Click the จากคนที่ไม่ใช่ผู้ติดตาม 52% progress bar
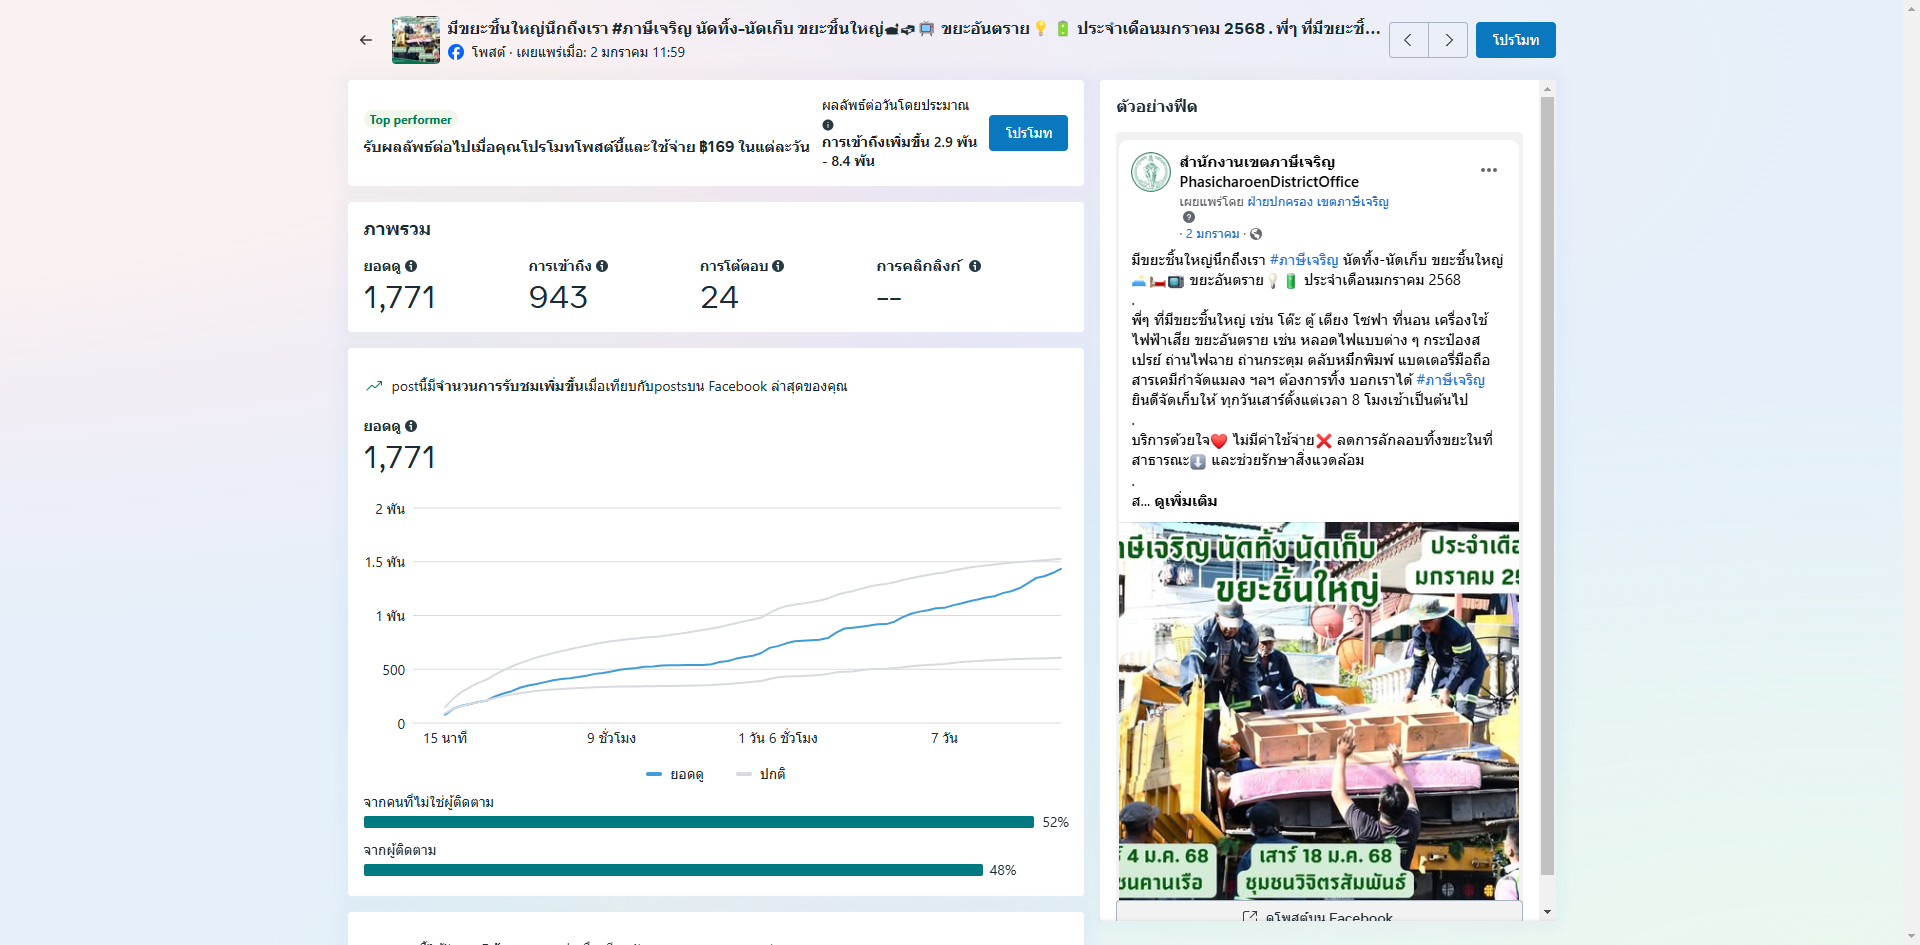Viewport: 1920px width, 945px height. [x=699, y=822]
